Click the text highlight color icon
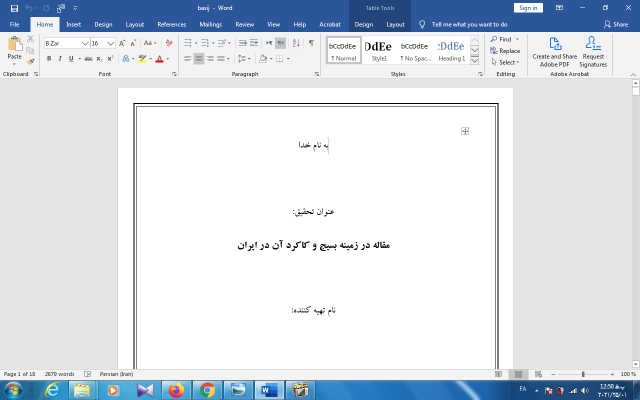The image size is (640, 400). click(142, 59)
